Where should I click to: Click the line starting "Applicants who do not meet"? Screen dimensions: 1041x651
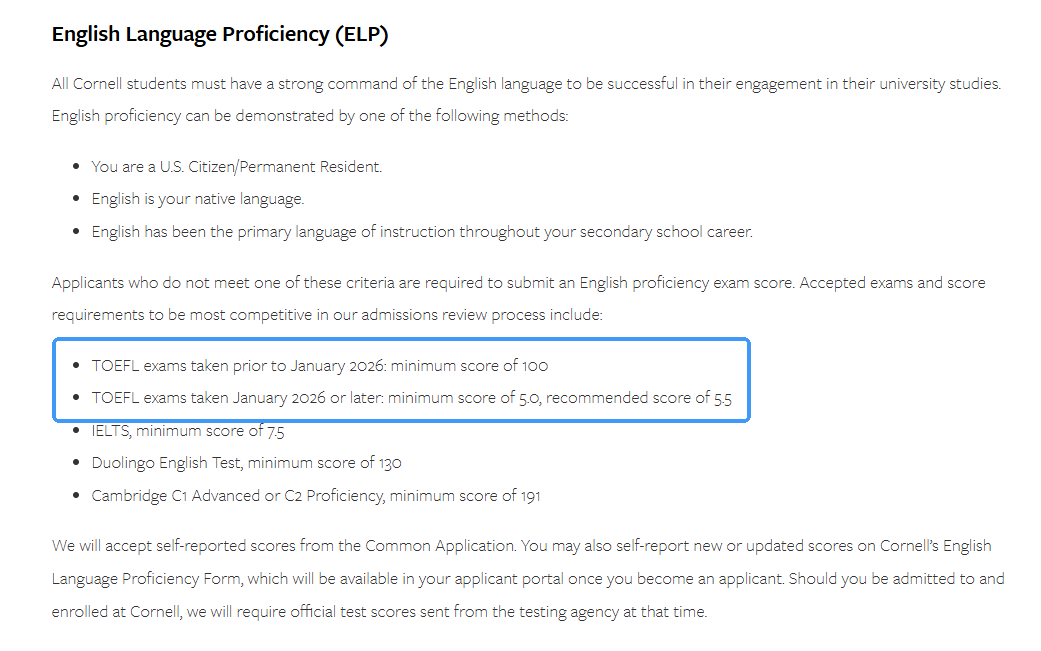pyautogui.click(x=518, y=282)
